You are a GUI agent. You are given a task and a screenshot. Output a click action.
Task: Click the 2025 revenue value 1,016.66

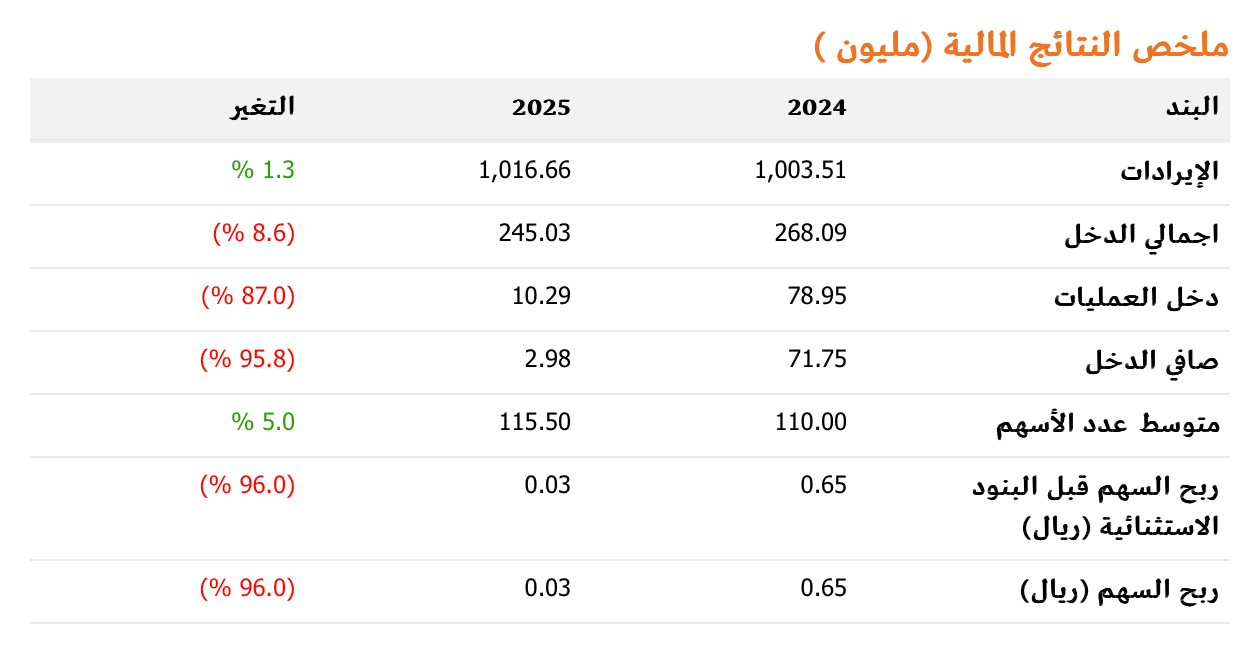pyautogui.click(x=525, y=170)
